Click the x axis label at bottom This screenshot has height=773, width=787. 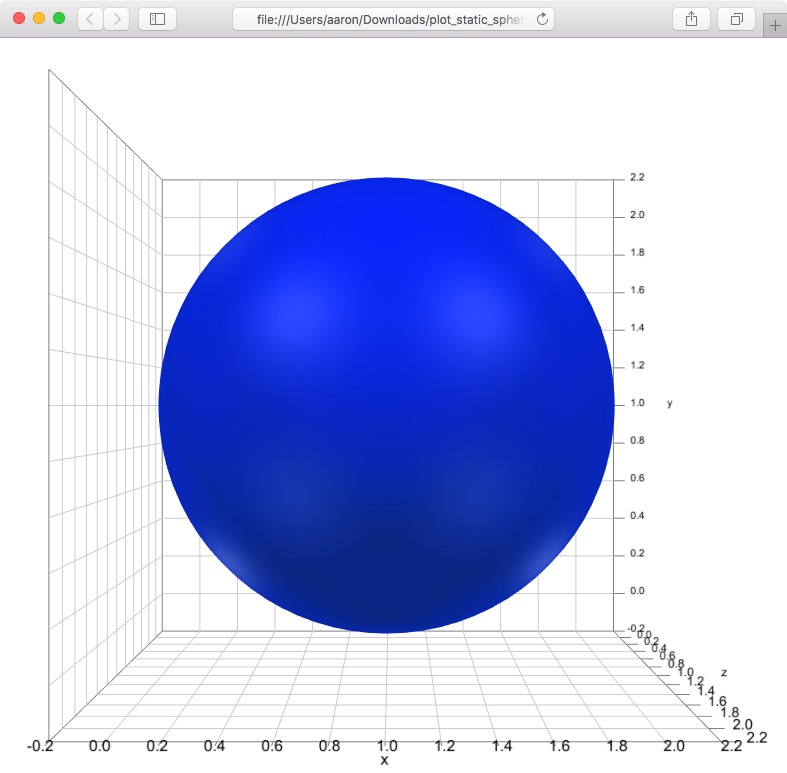point(384,760)
